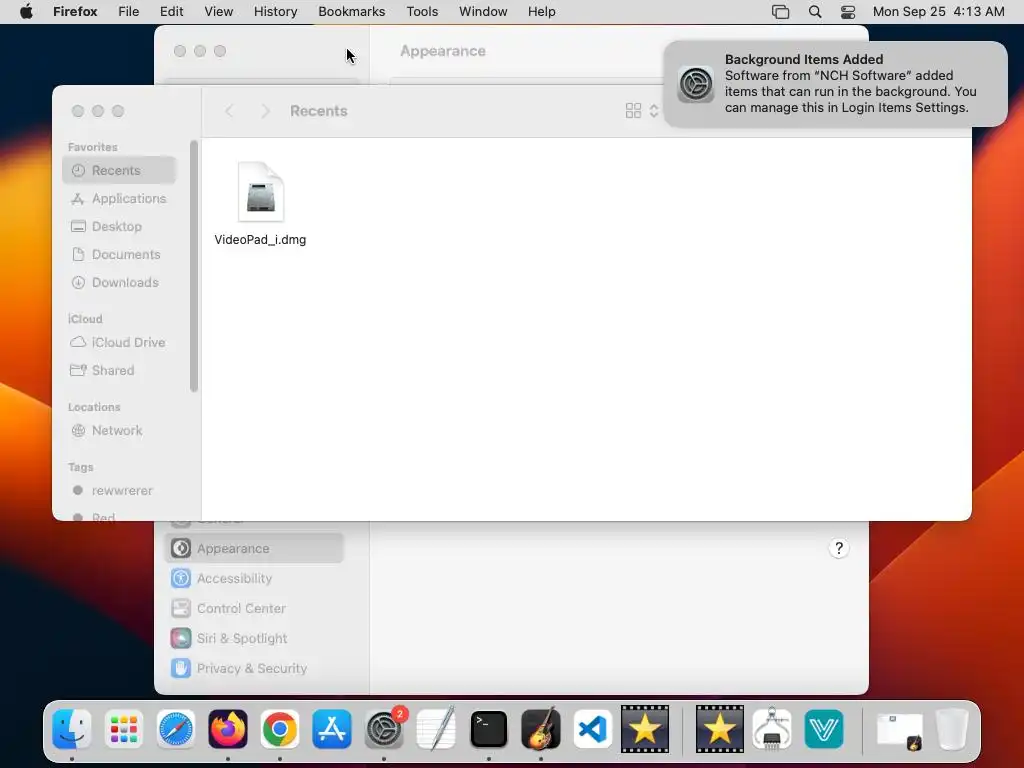Open the teal V app in dock
1024x768 pixels.
click(x=824, y=729)
